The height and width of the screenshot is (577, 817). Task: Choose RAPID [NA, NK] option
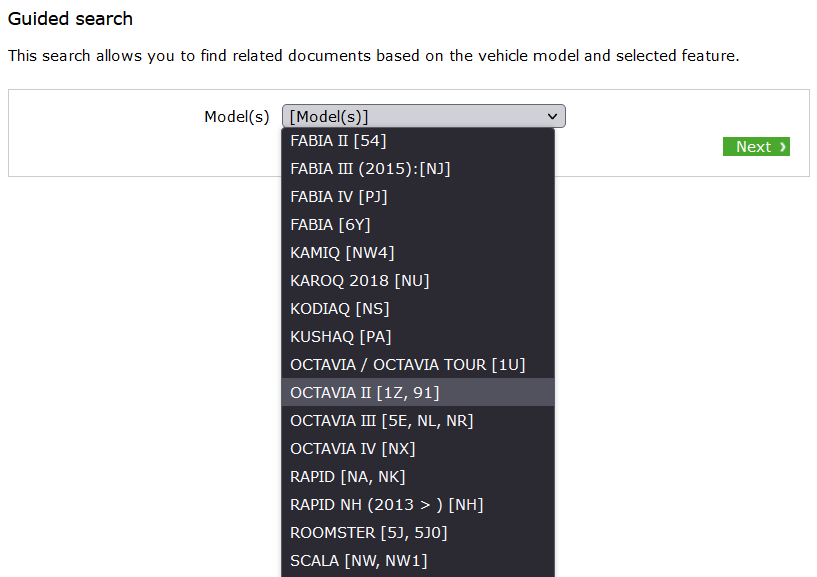418,477
